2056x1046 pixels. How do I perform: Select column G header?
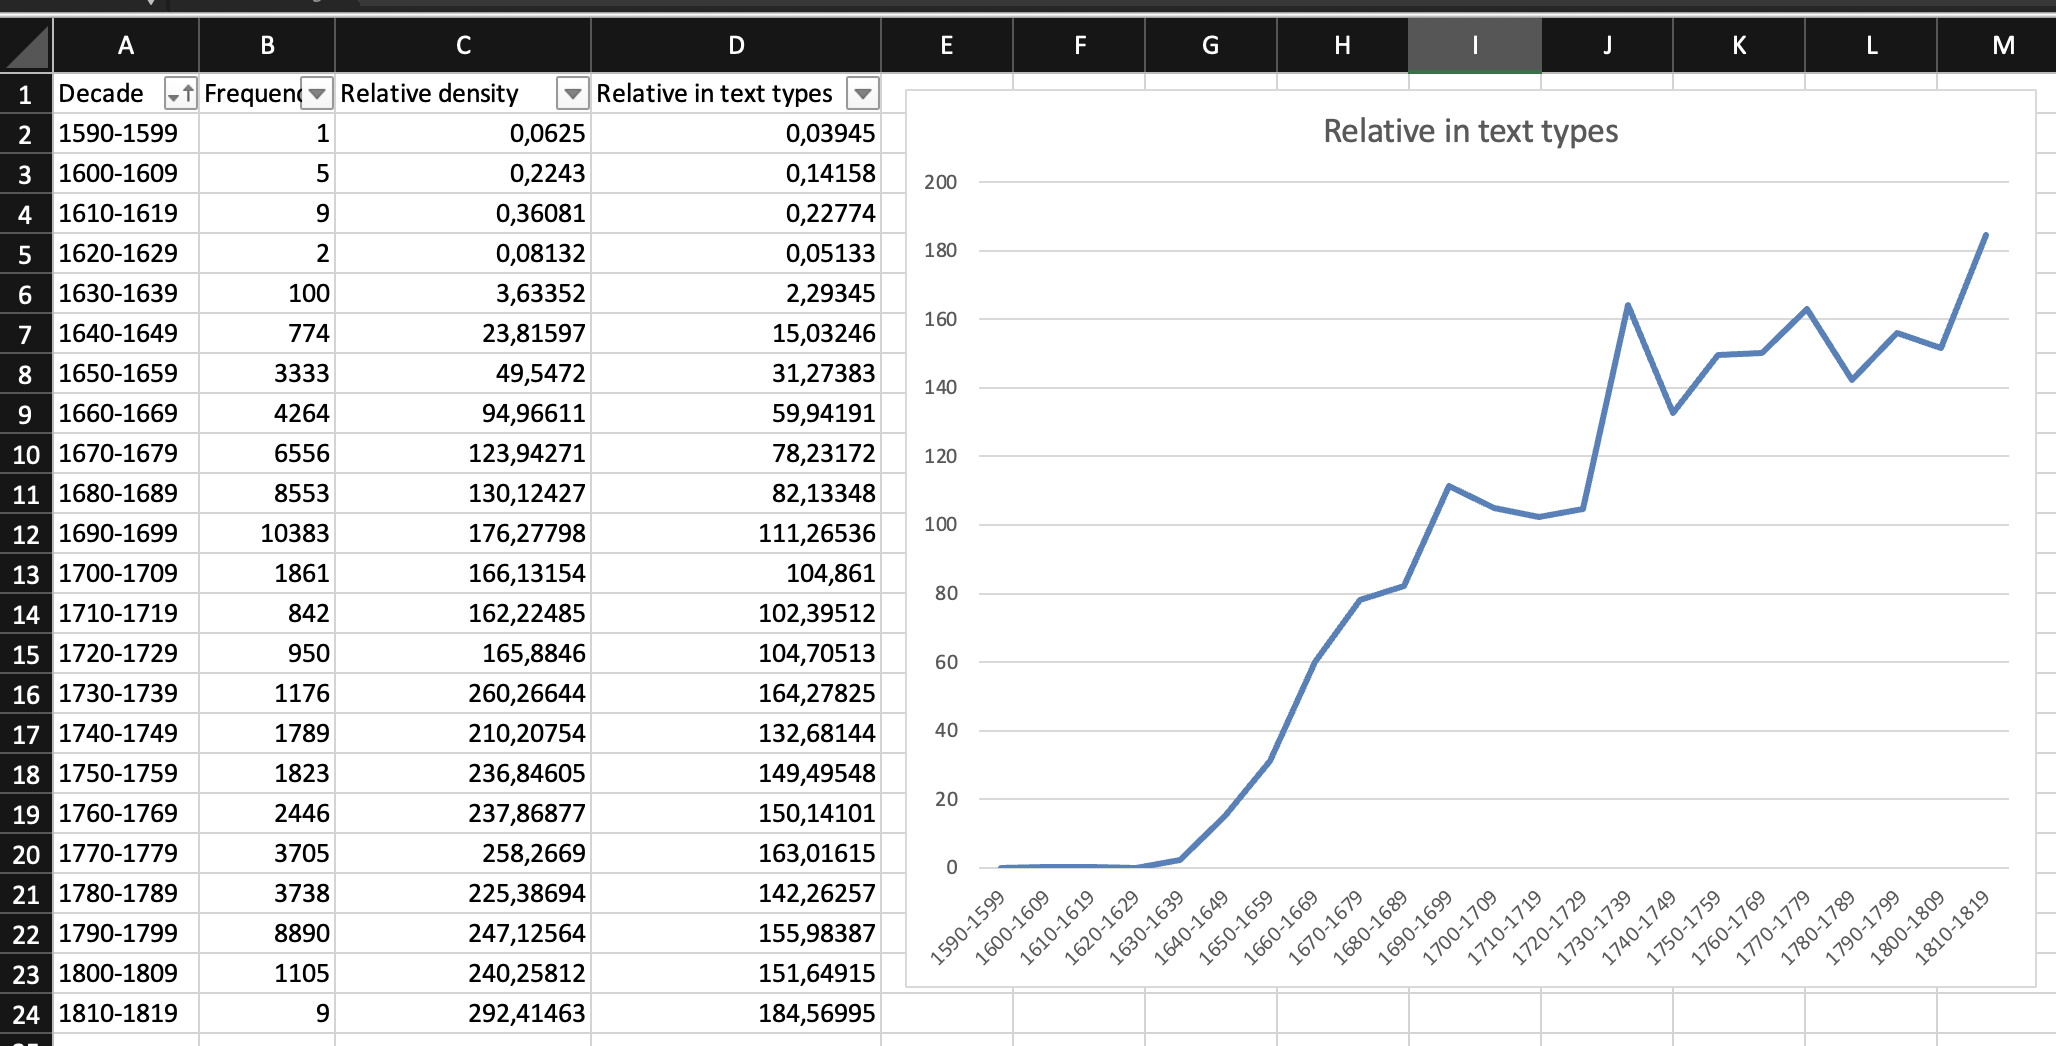(1211, 46)
